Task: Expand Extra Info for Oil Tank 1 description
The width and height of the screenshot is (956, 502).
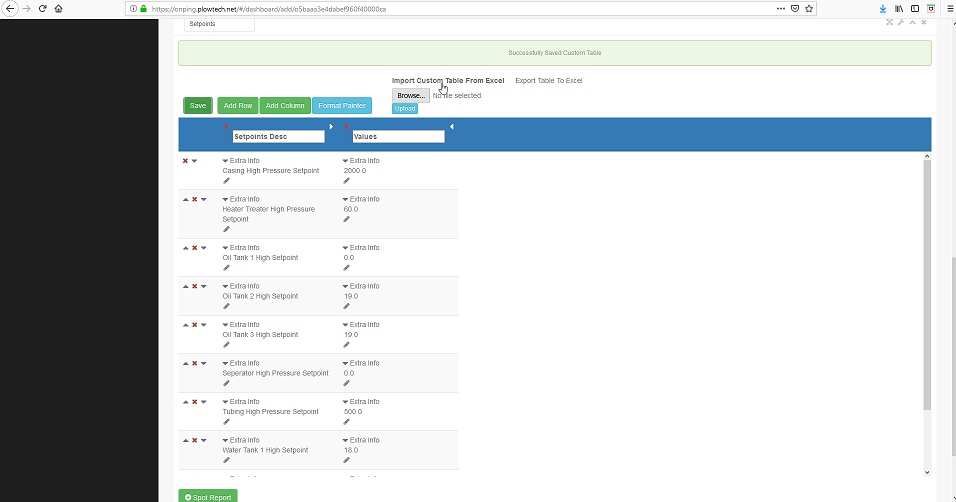Action: pyautogui.click(x=226, y=248)
